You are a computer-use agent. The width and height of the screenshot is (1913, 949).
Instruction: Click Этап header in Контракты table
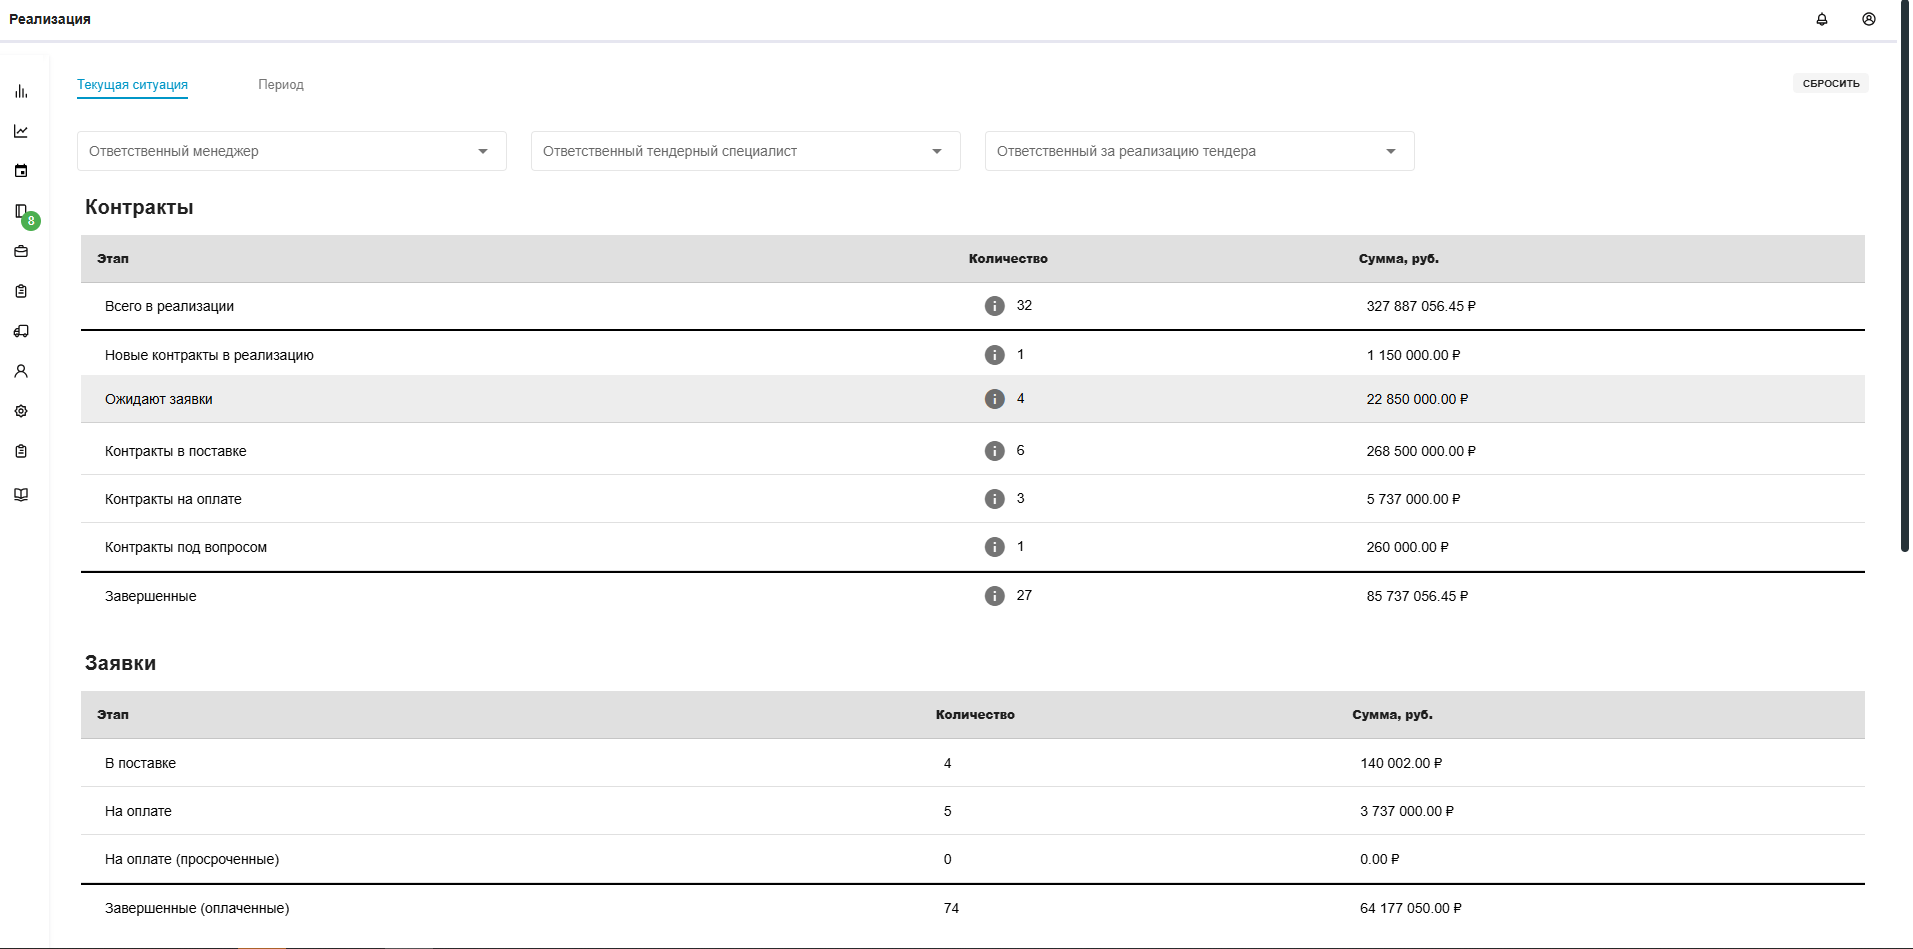pyautogui.click(x=113, y=259)
